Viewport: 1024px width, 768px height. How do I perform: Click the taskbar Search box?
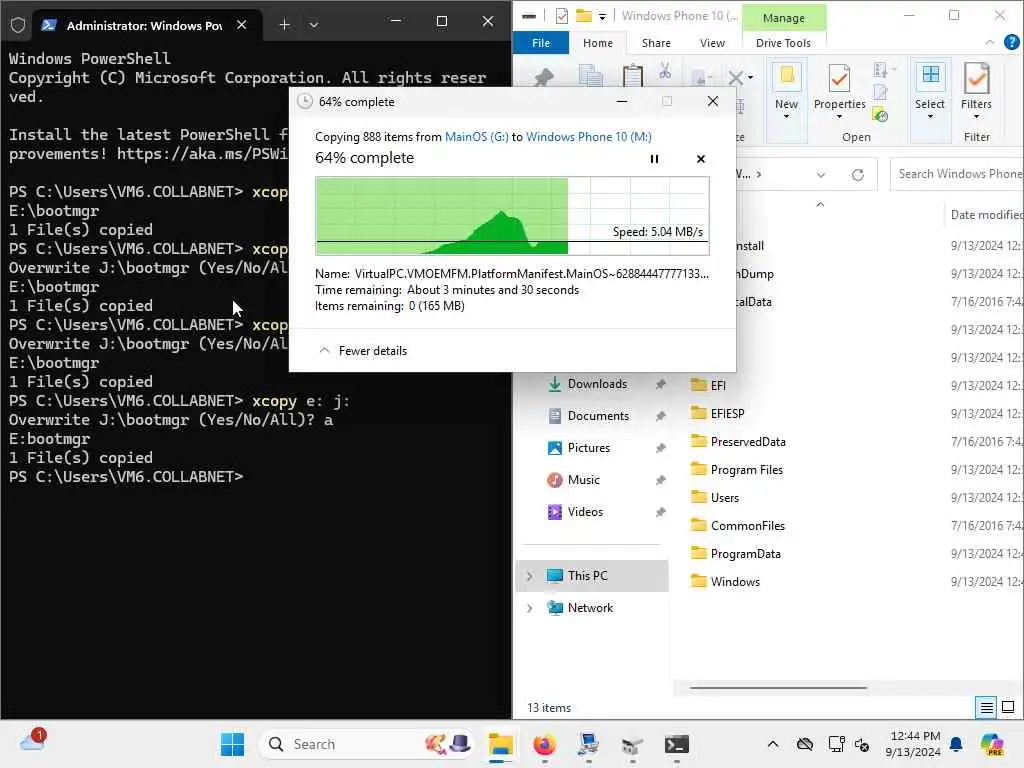[367, 744]
